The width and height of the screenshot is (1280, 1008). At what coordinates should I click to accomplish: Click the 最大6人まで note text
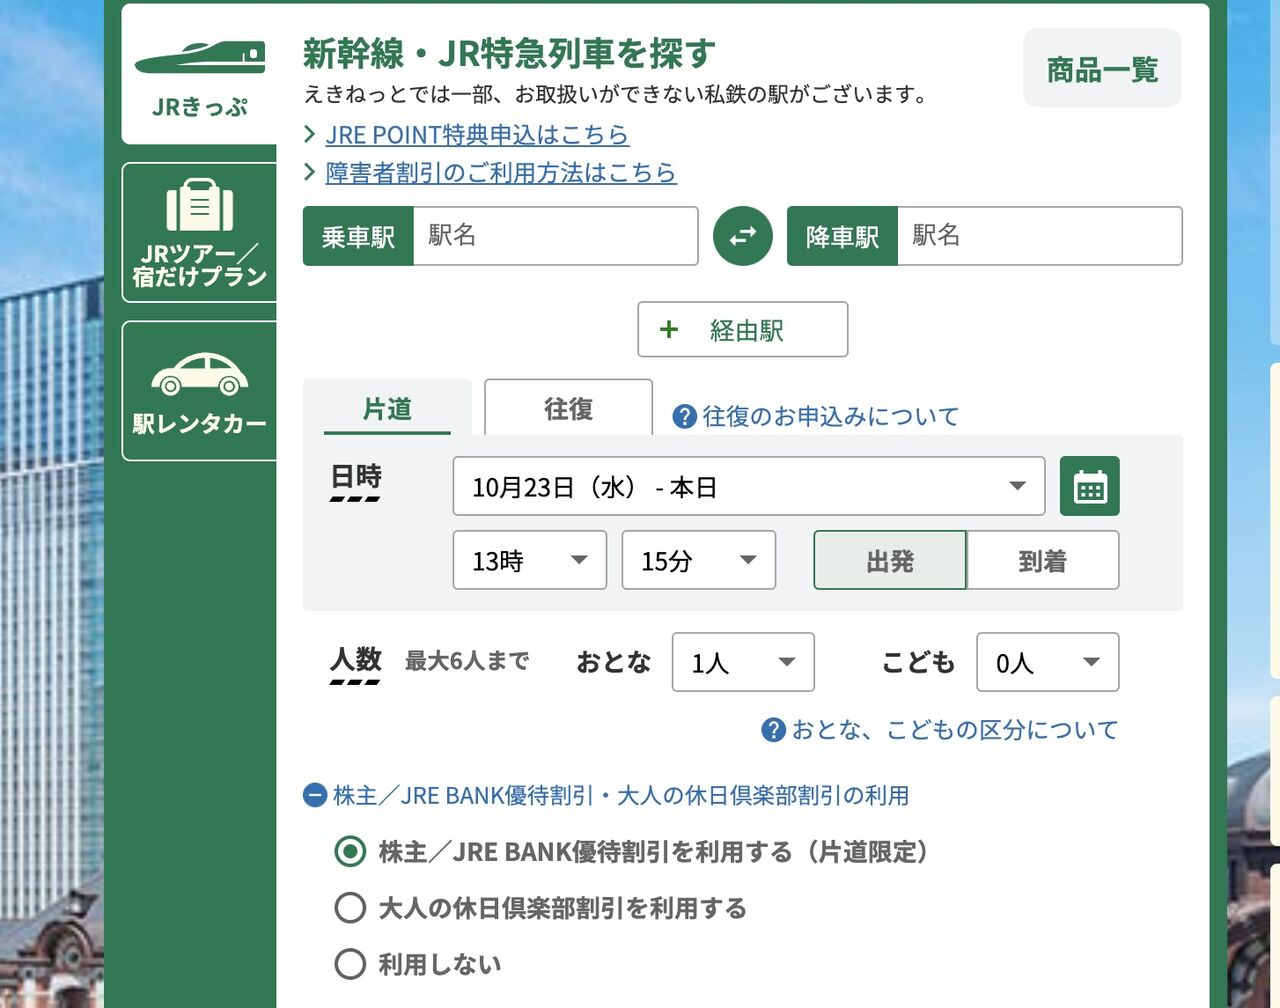click(x=467, y=661)
